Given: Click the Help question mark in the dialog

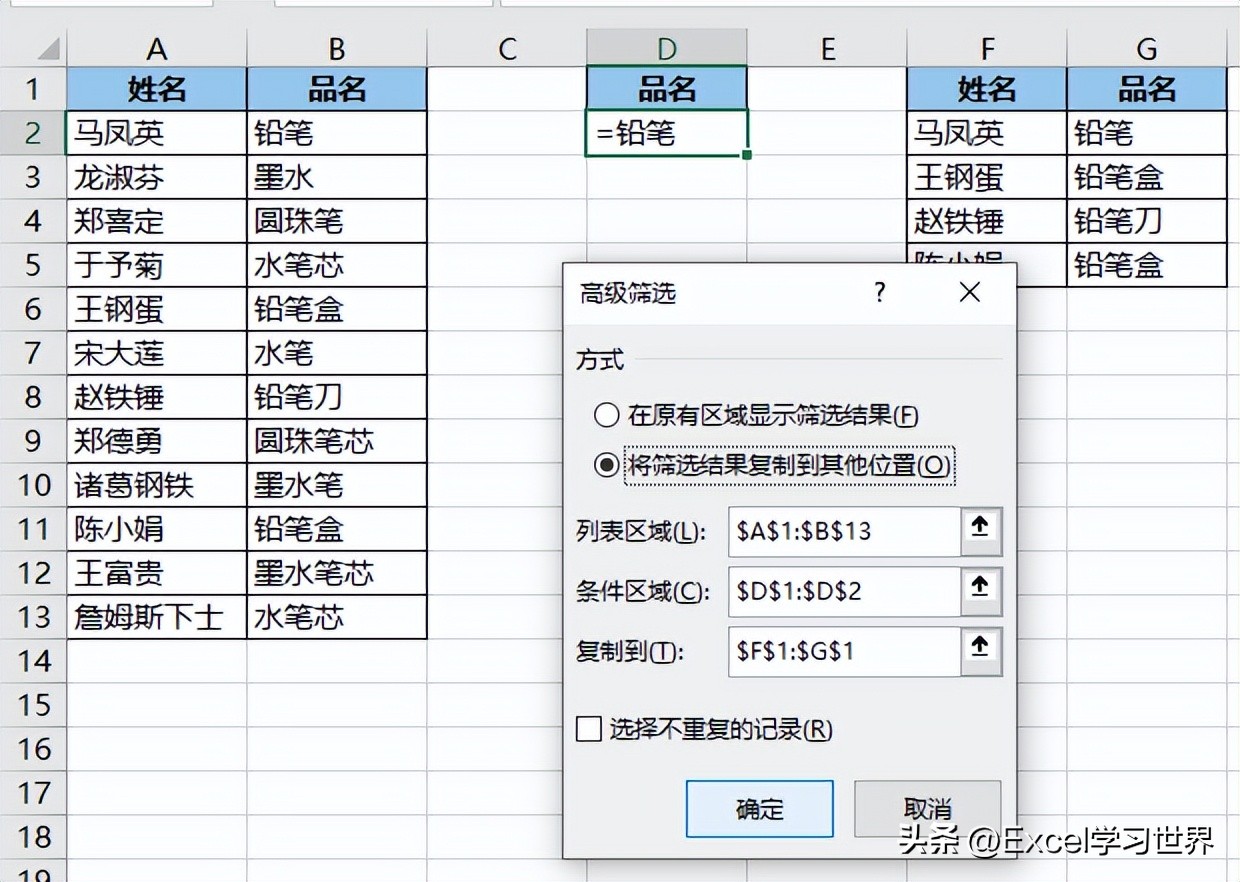Looking at the screenshot, I should coord(879,292).
